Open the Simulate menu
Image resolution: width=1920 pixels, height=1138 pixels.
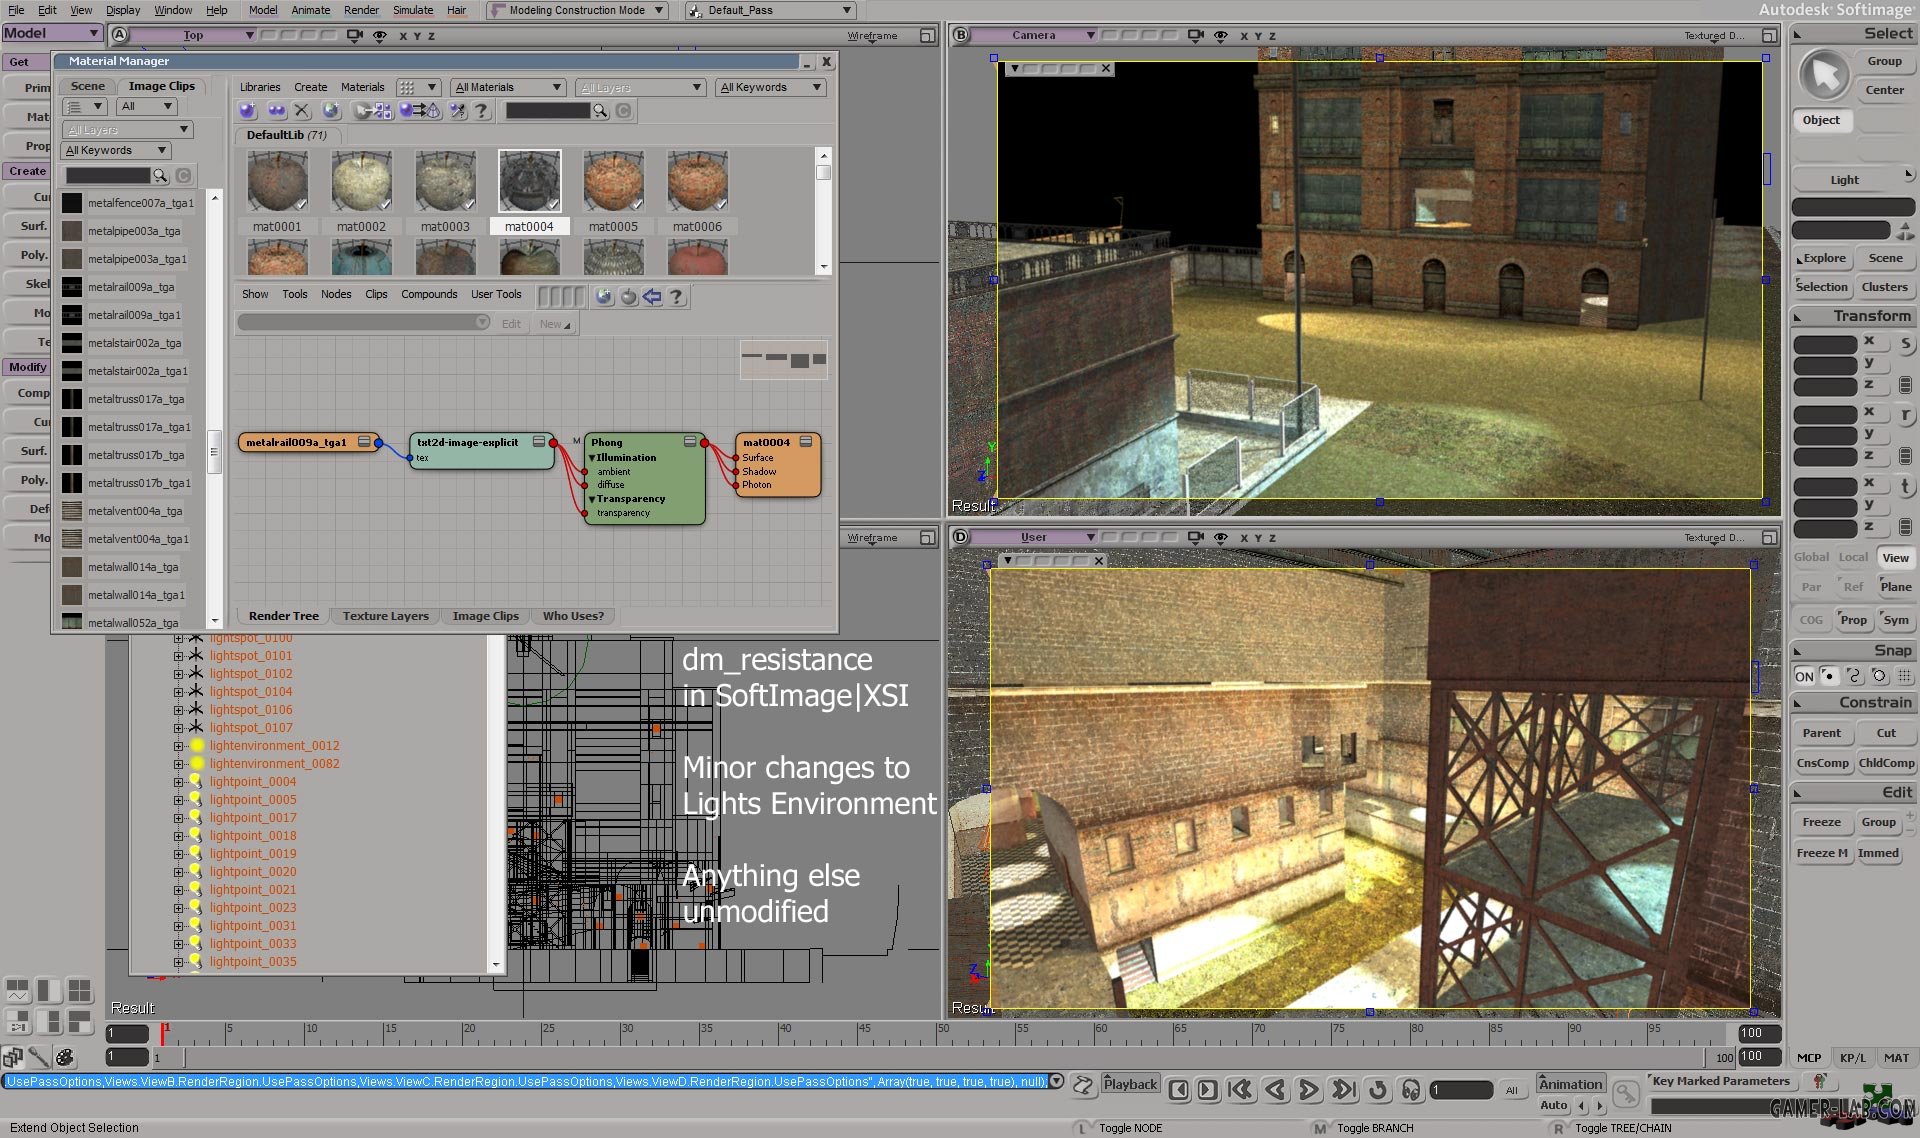pos(413,10)
